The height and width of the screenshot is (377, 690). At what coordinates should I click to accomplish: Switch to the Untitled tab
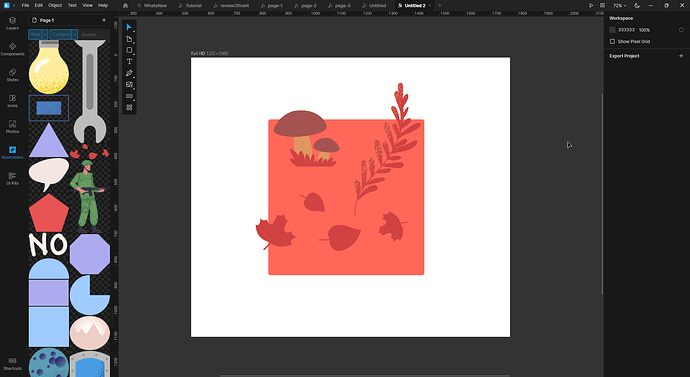click(x=374, y=6)
